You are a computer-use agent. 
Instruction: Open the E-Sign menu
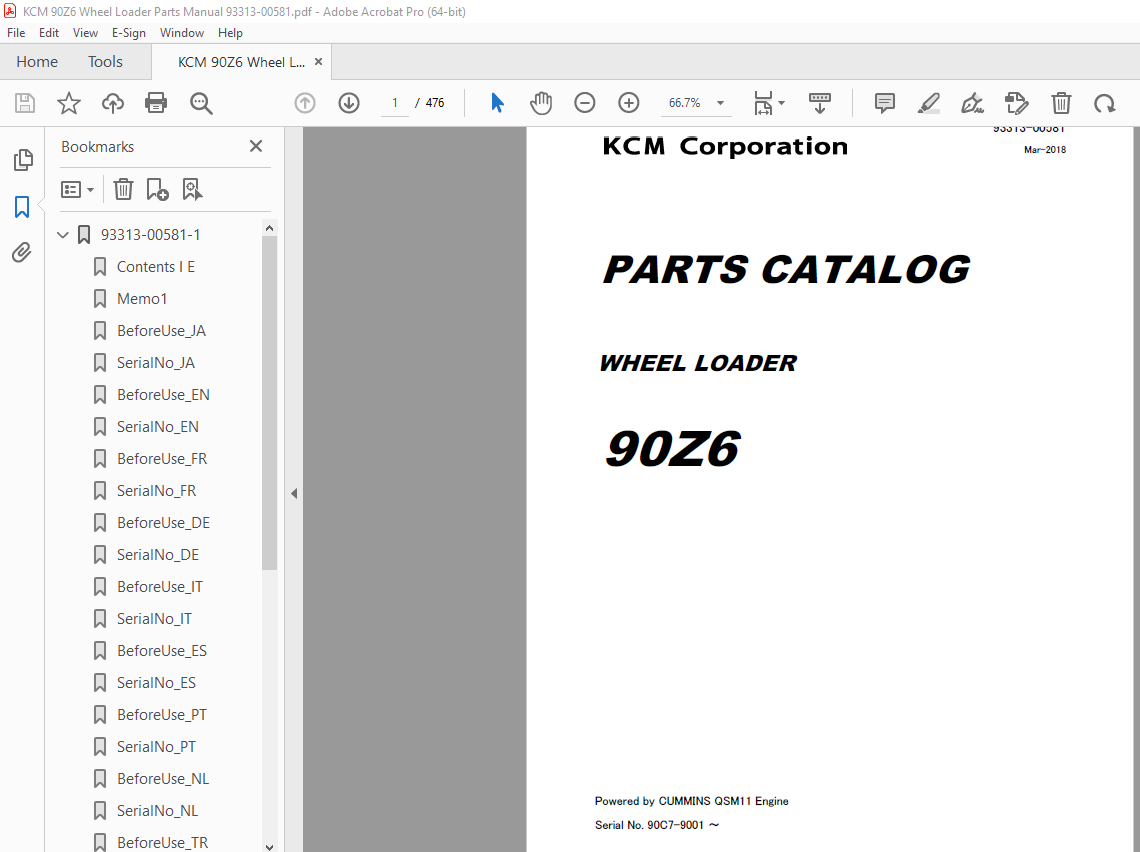point(129,33)
